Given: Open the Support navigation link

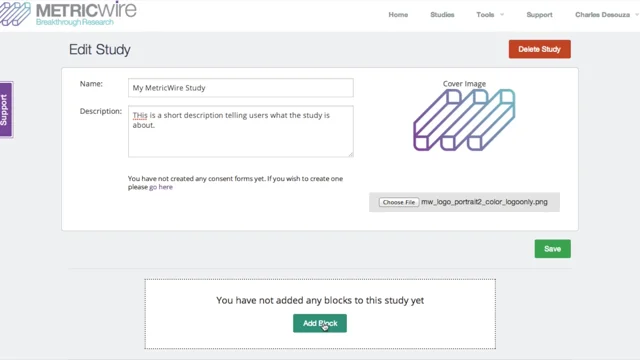Looking at the screenshot, I should coord(539,15).
